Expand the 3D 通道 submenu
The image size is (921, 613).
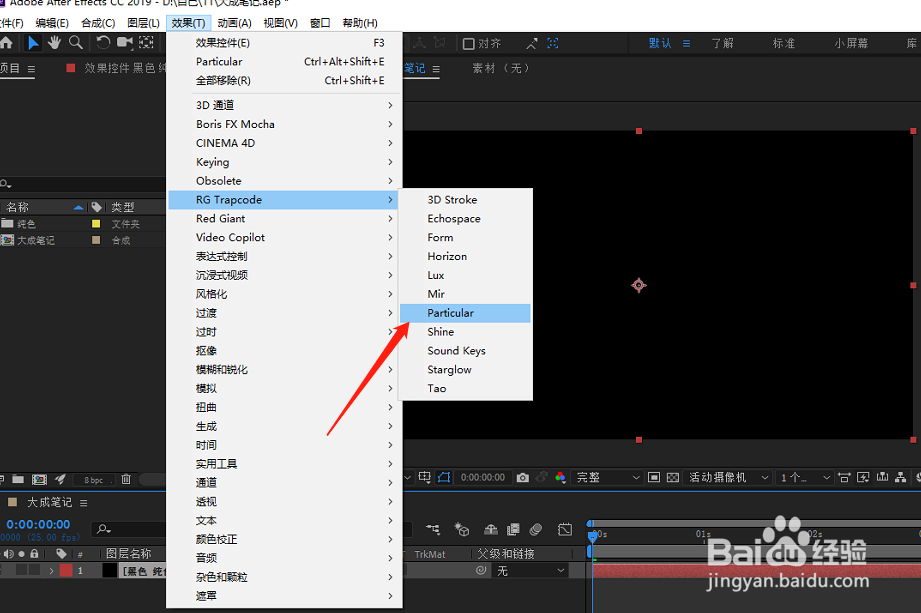[285, 105]
